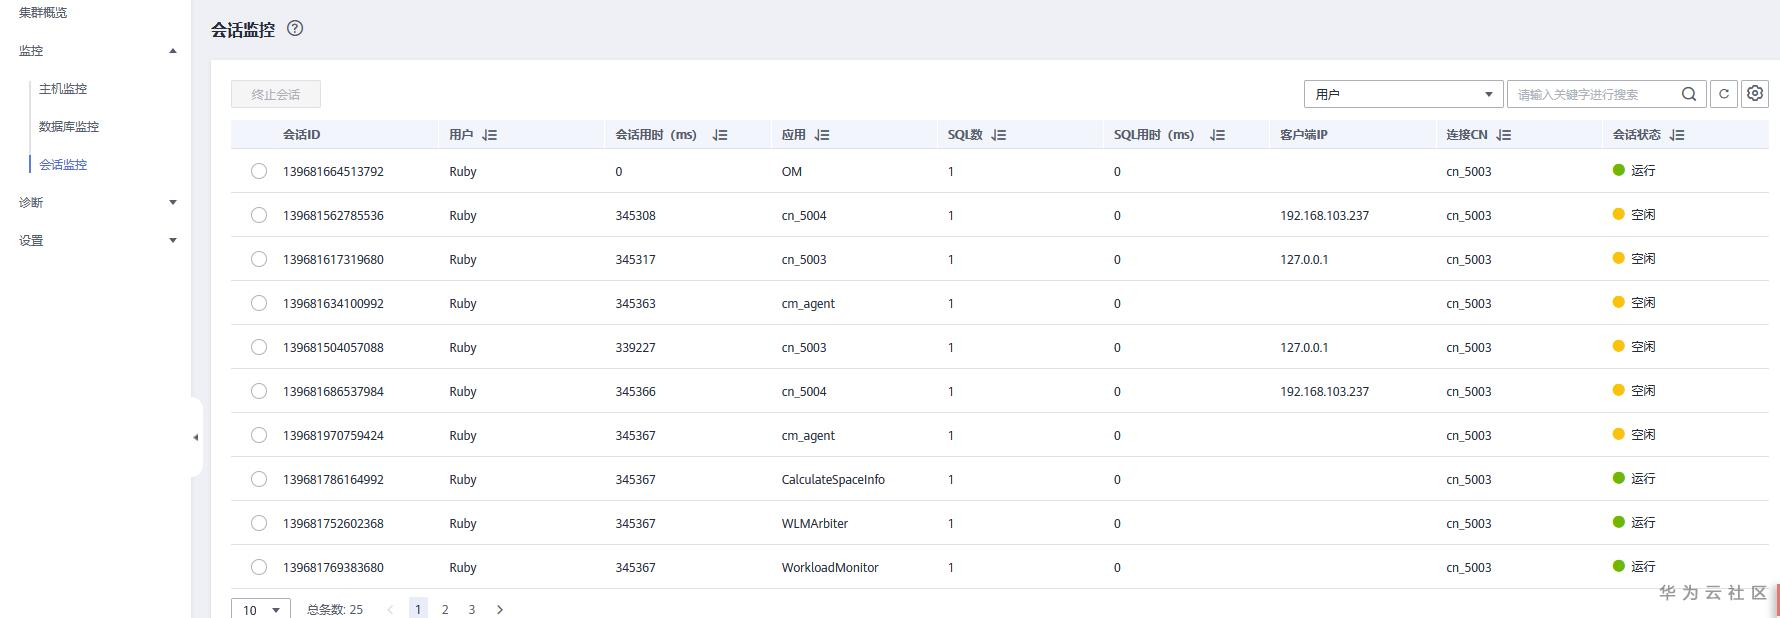Image resolution: width=1780 pixels, height=618 pixels.
Task: Click the help icon beside 会话监控 title
Action: click(x=294, y=28)
